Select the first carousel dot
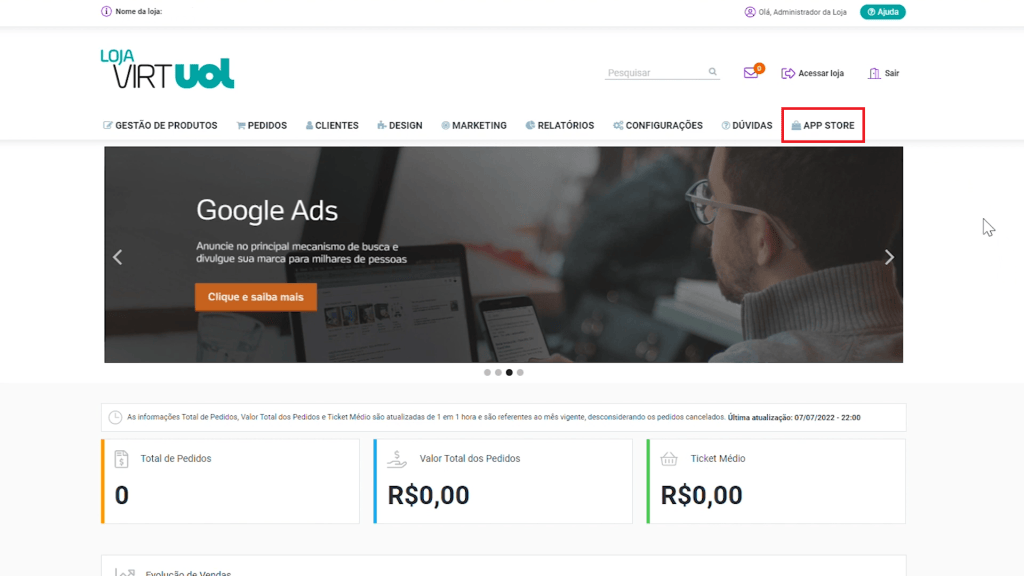Viewport: 1024px width, 576px height. pyautogui.click(x=487, y=372)
